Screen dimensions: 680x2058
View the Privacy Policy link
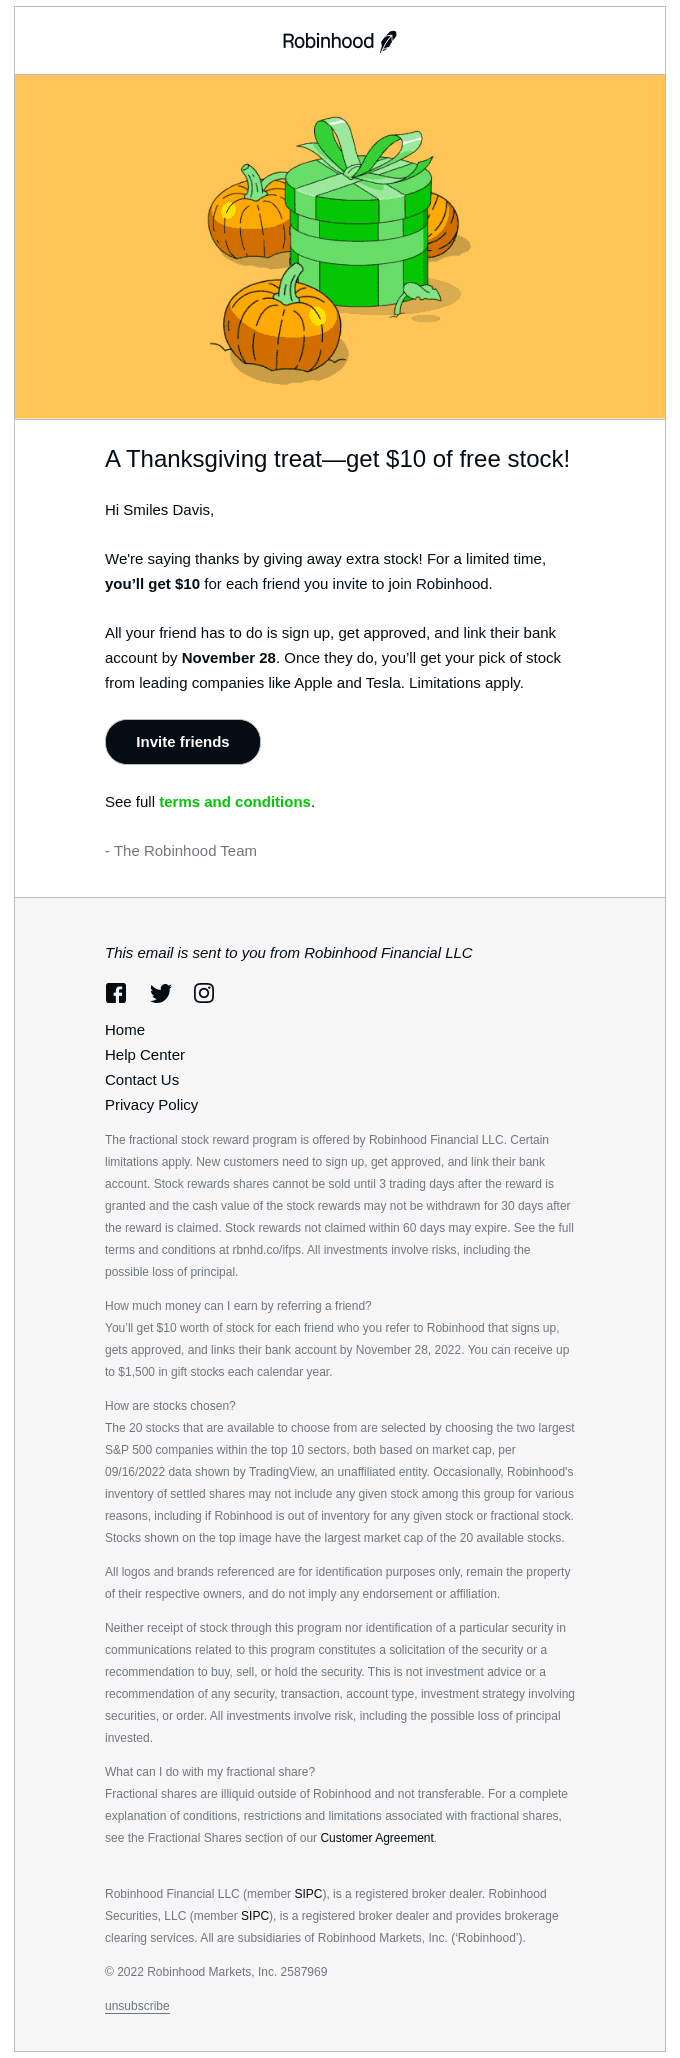coord(151,1105)
